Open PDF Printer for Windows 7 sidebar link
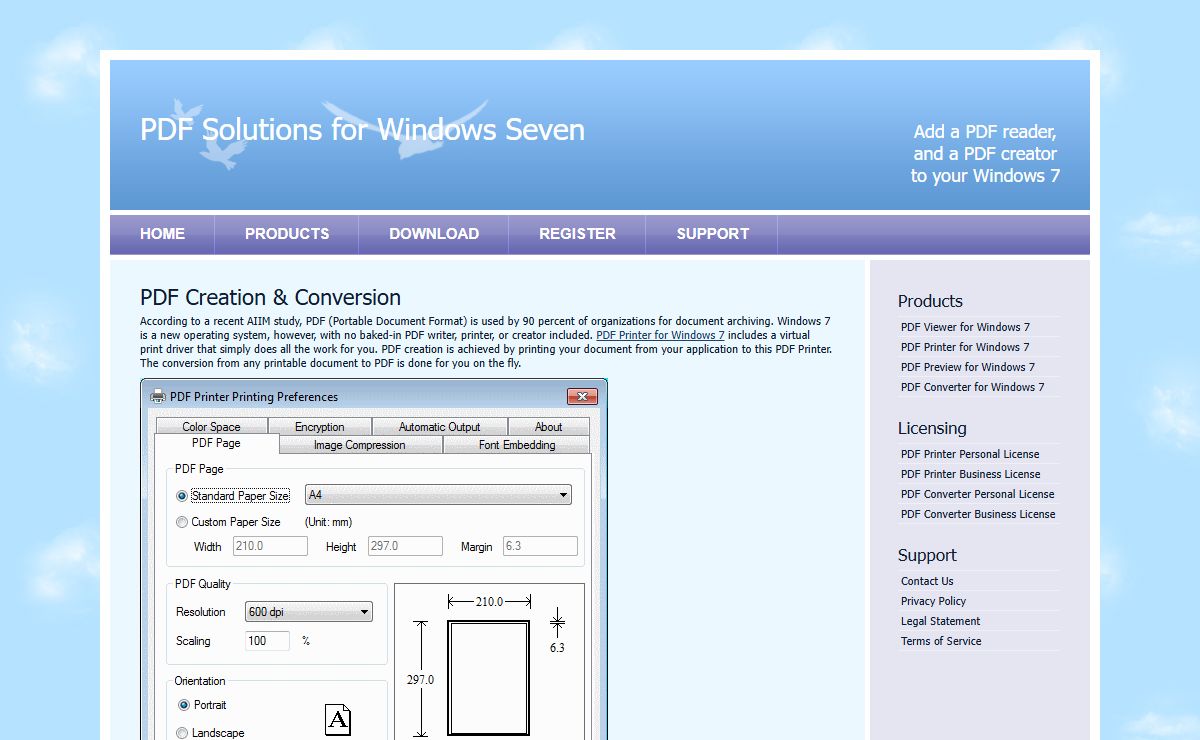Viewport: 1200px width, 740px height. tap(965, 347)
